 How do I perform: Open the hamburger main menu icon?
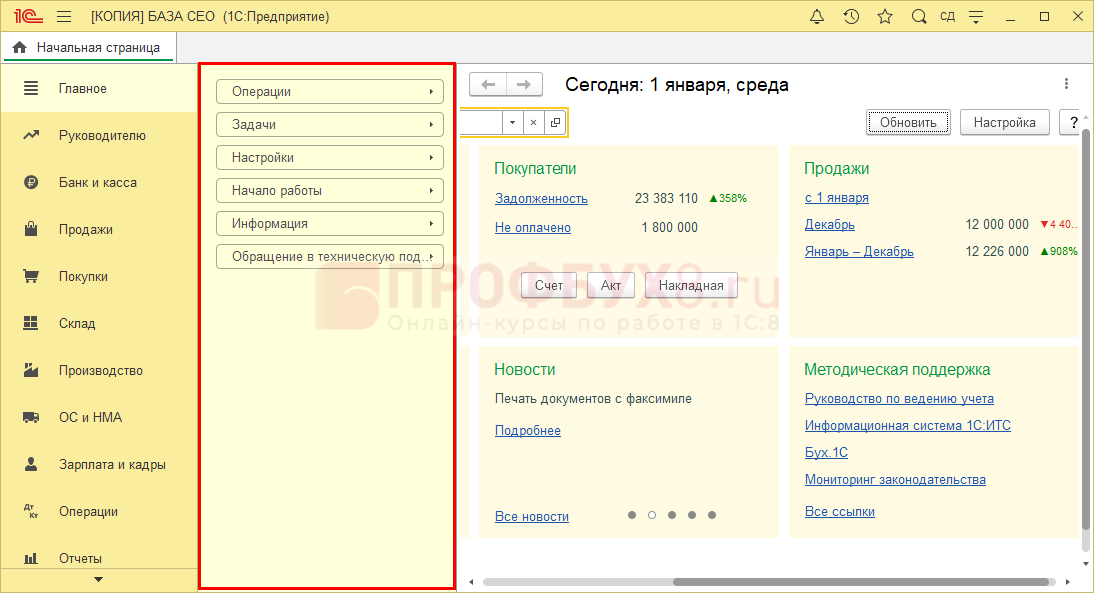click(64, 17)
